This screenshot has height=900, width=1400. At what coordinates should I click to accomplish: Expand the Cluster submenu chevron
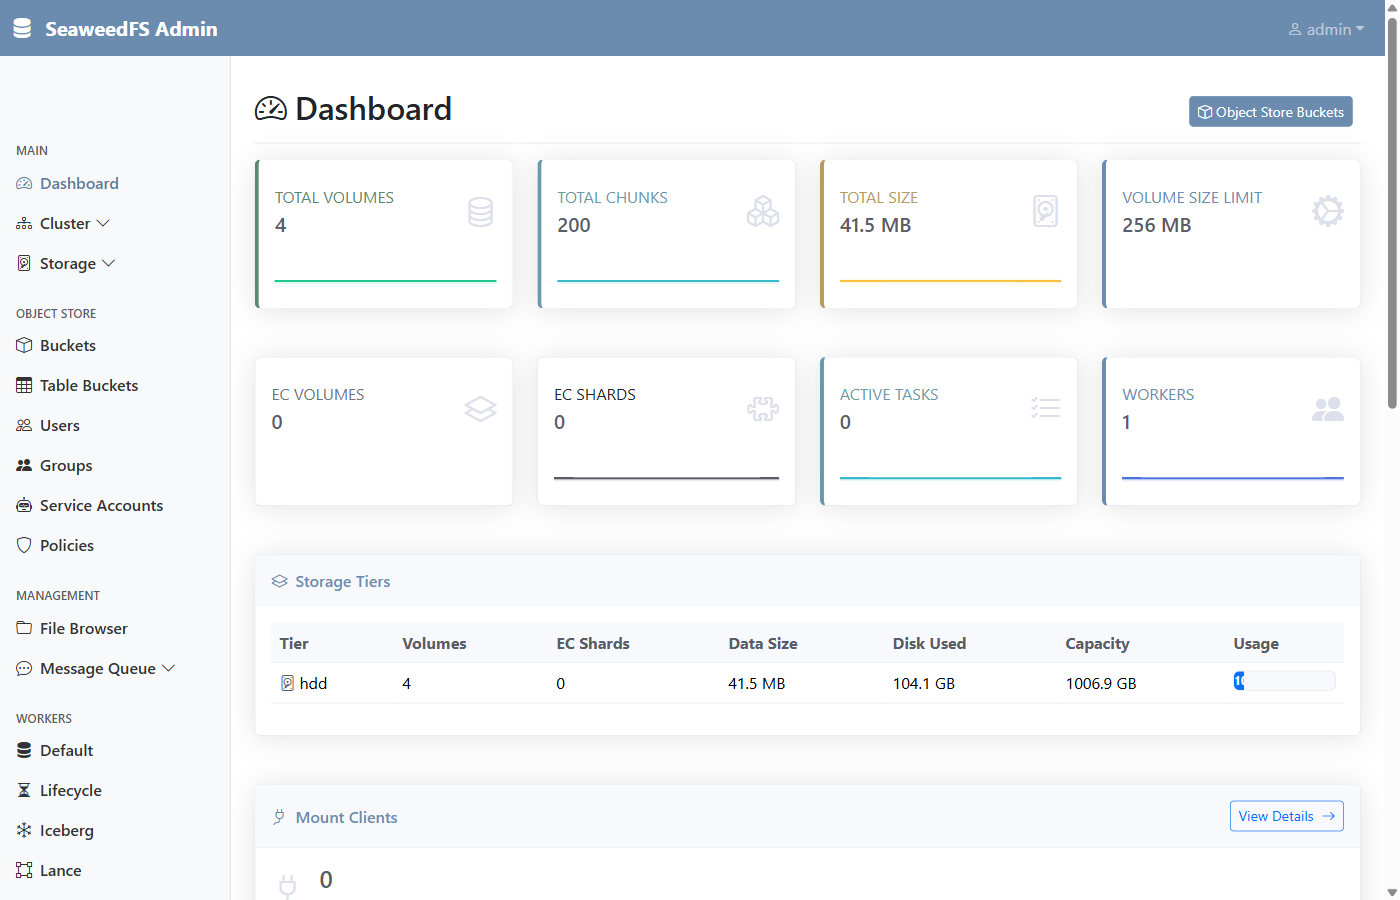[103, 224]
